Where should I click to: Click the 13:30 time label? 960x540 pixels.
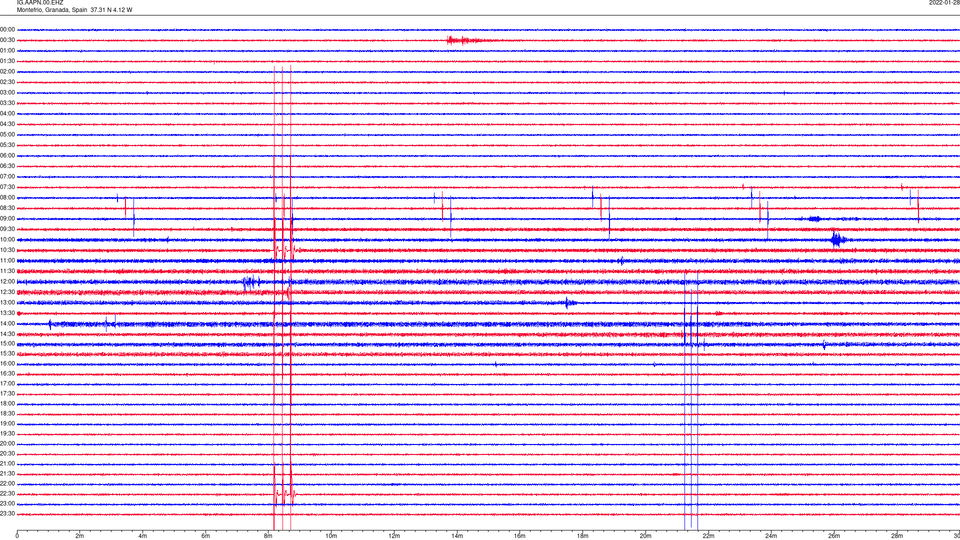tap(7, 313)
